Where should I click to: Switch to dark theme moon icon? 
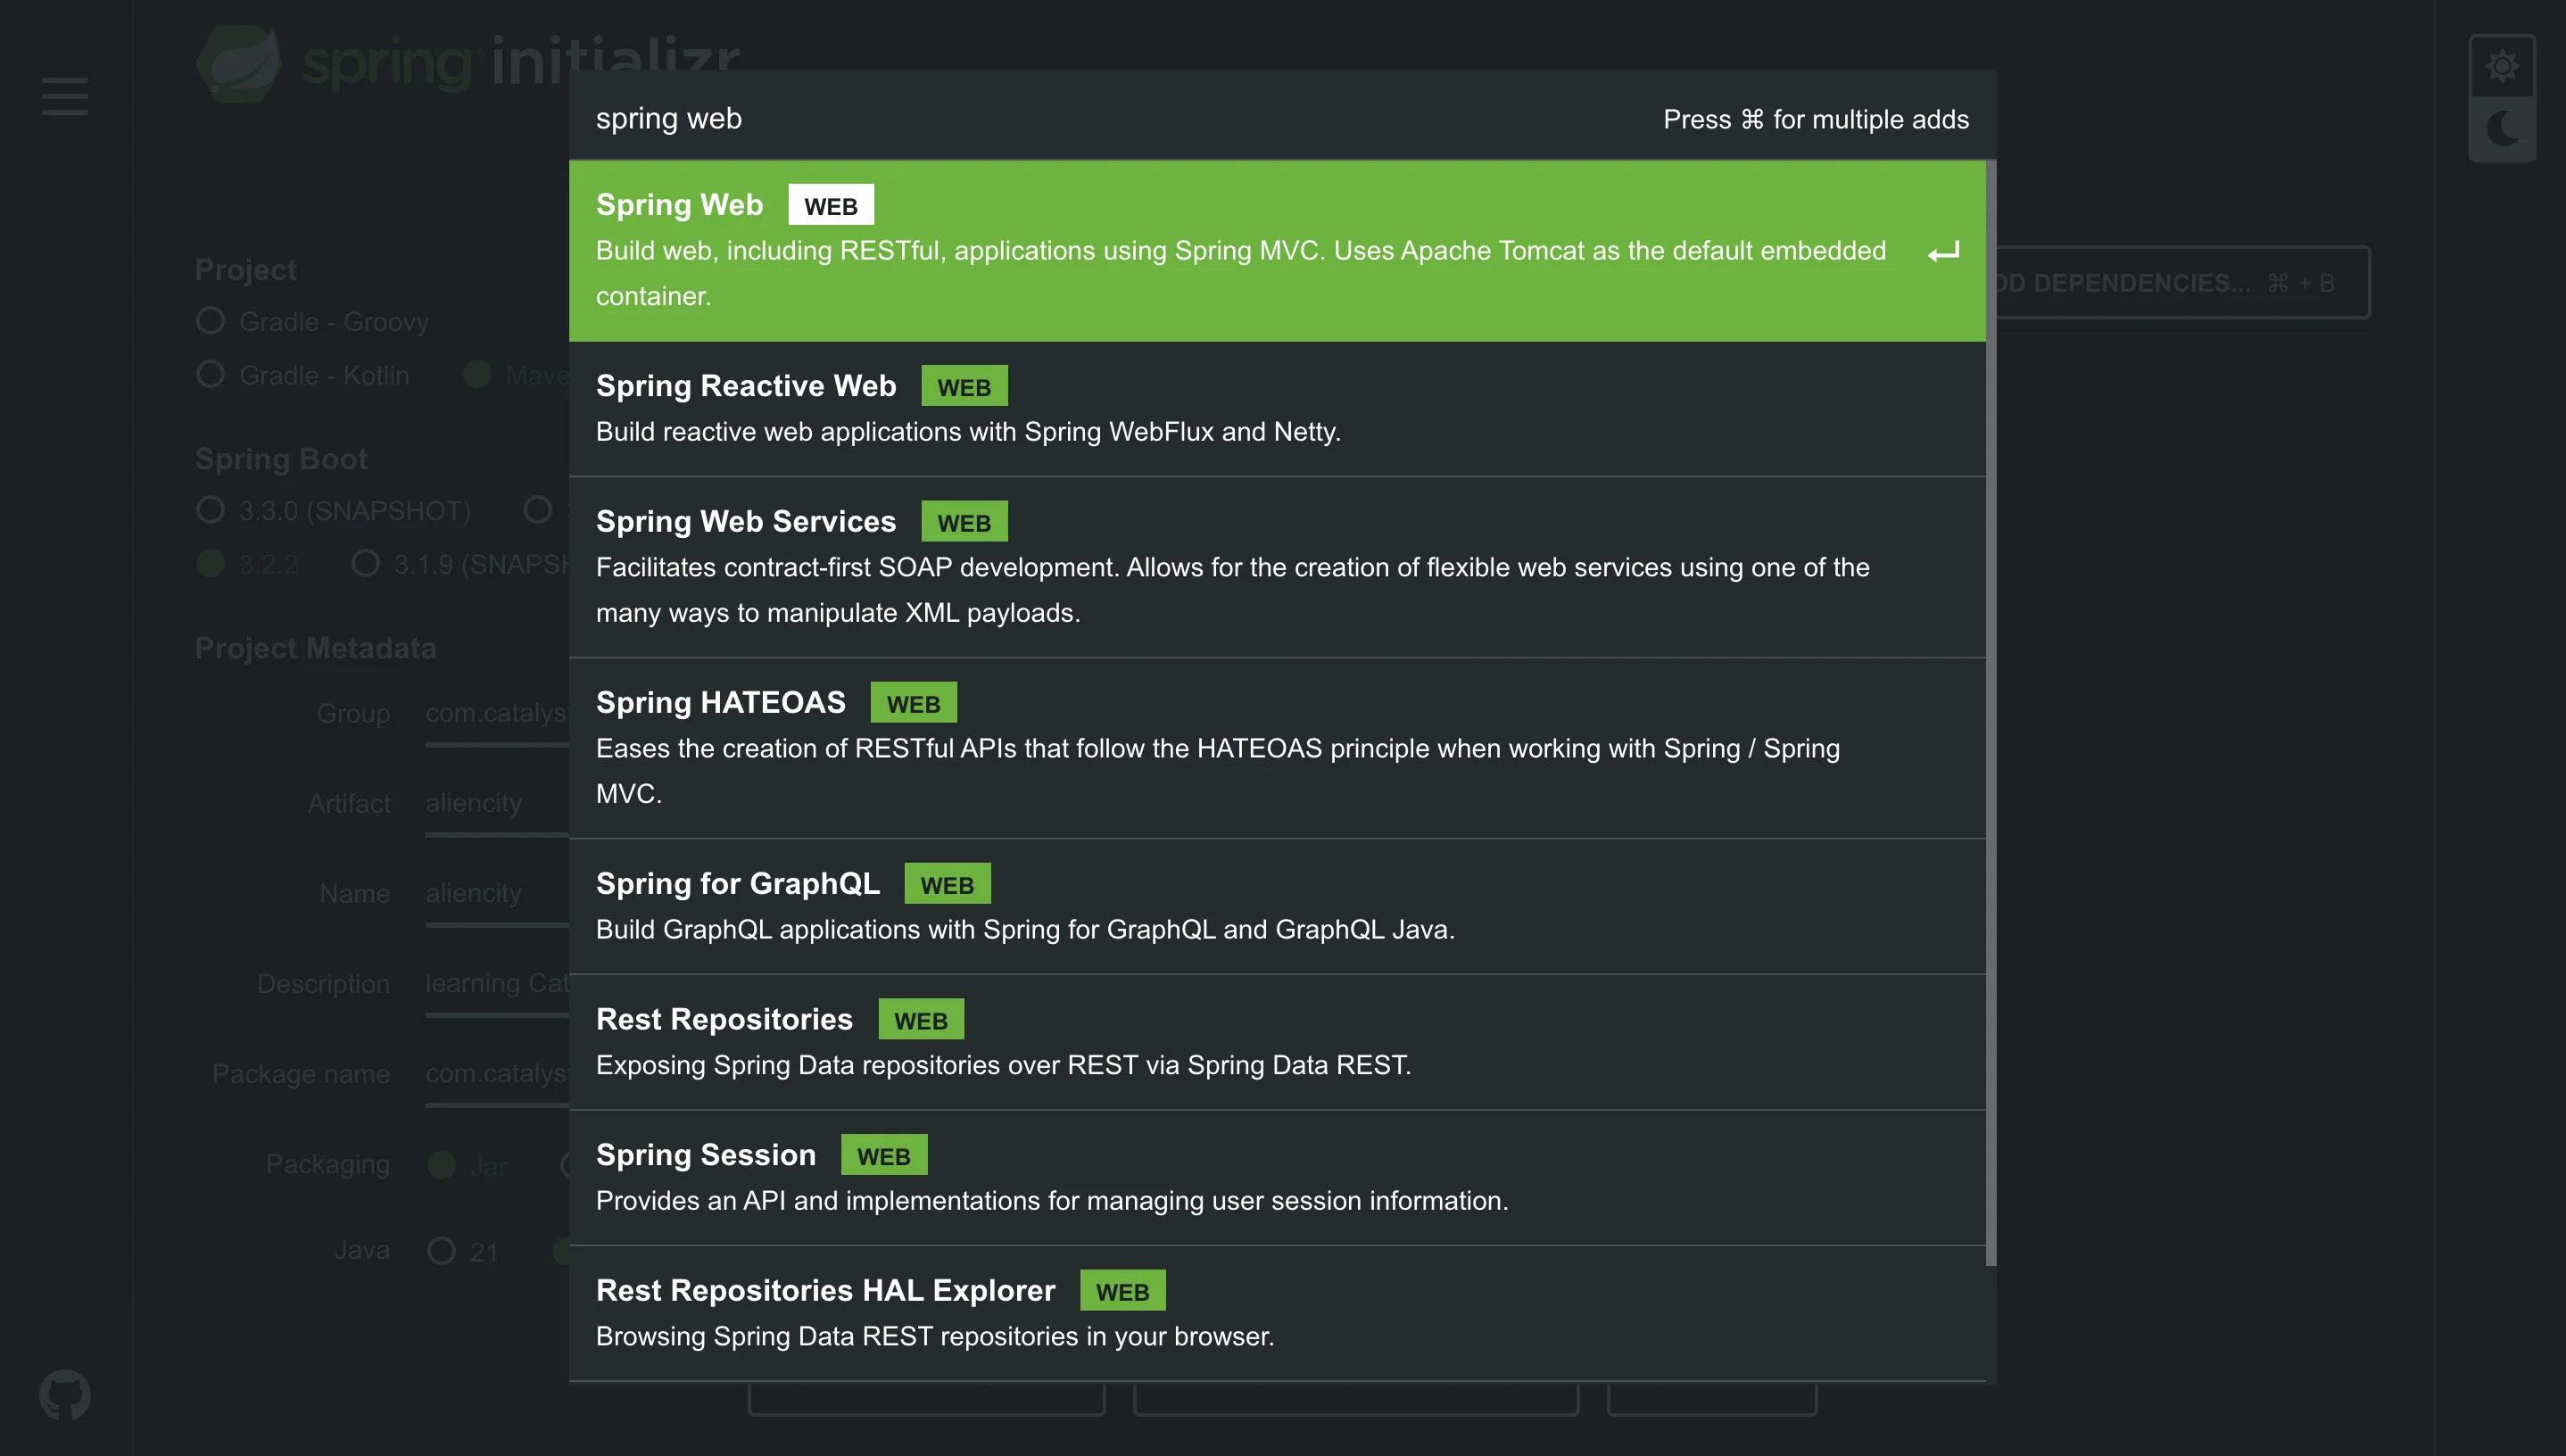tap(2502, 129)
